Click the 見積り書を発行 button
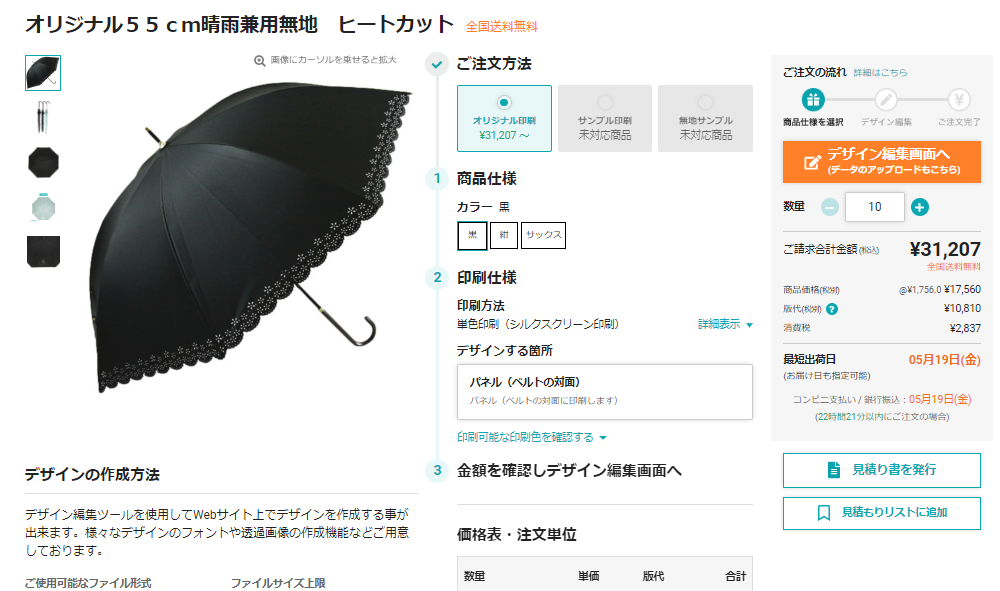 point(881,471)
